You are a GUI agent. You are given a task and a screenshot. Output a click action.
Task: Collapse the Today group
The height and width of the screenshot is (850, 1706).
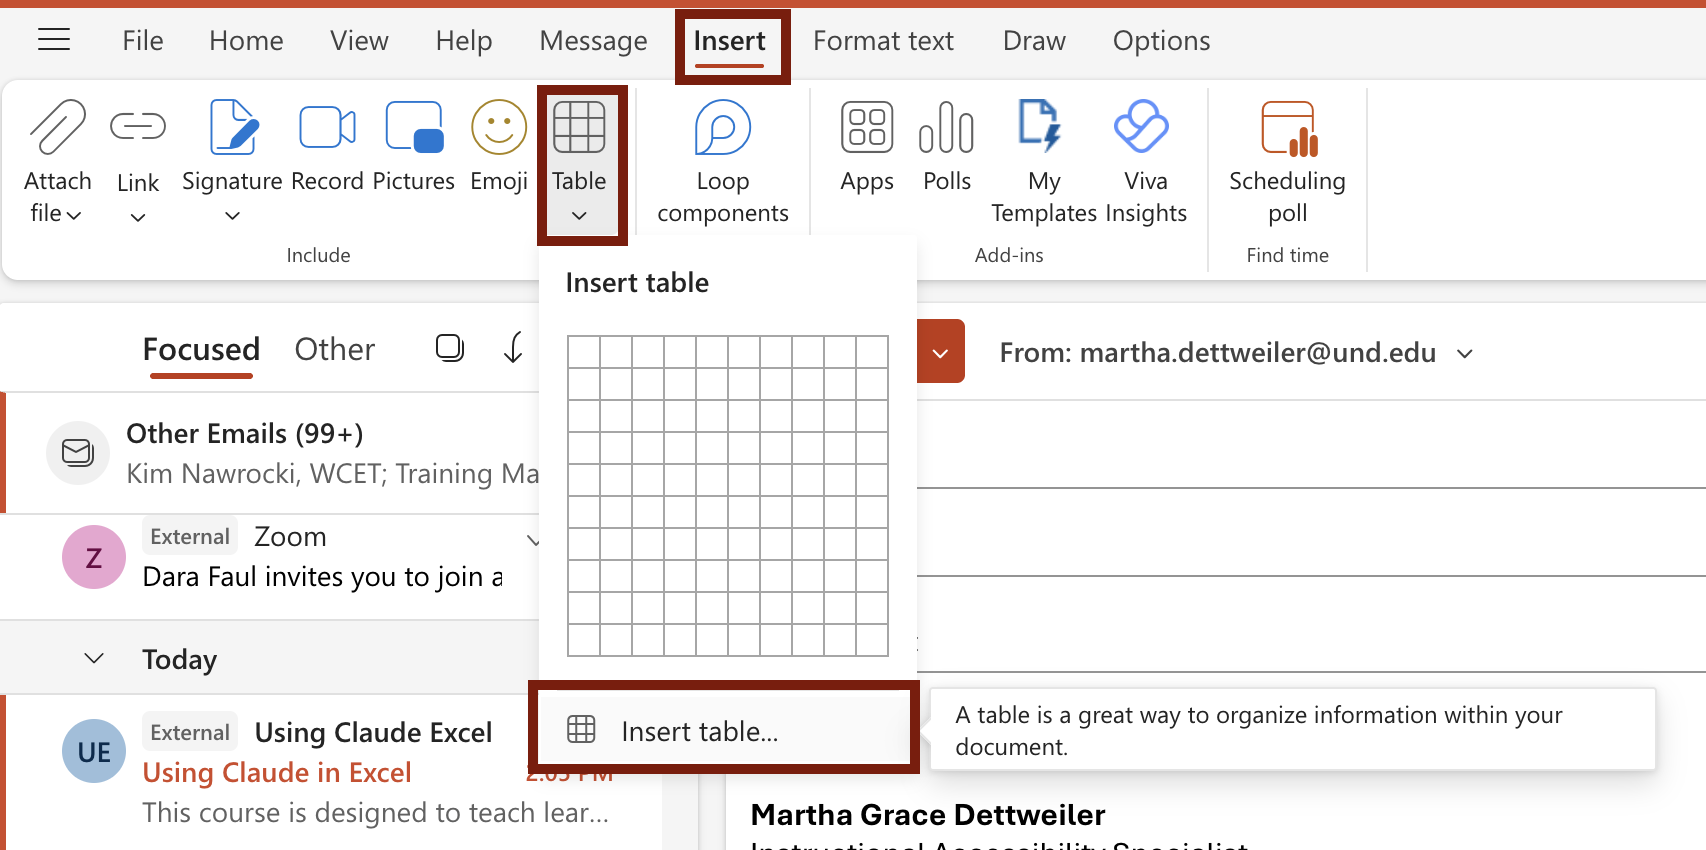[94, 658]
